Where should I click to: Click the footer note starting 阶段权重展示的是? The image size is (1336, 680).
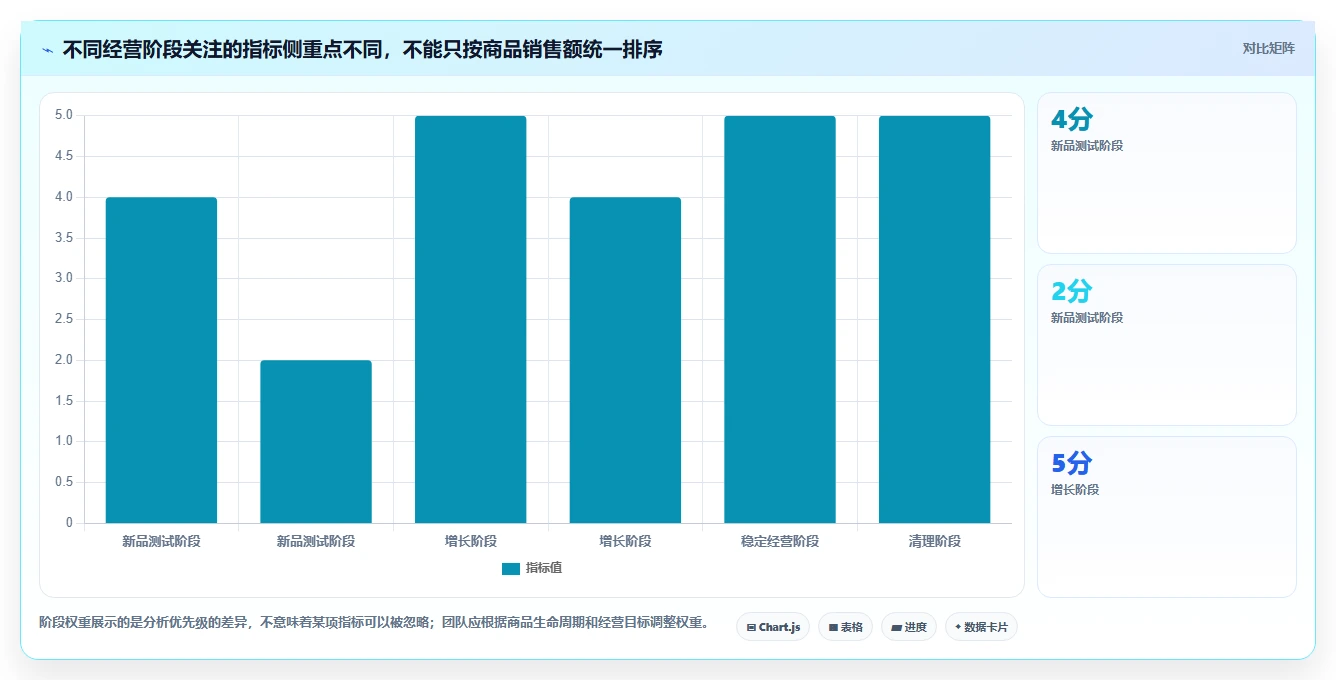[374, 622]
